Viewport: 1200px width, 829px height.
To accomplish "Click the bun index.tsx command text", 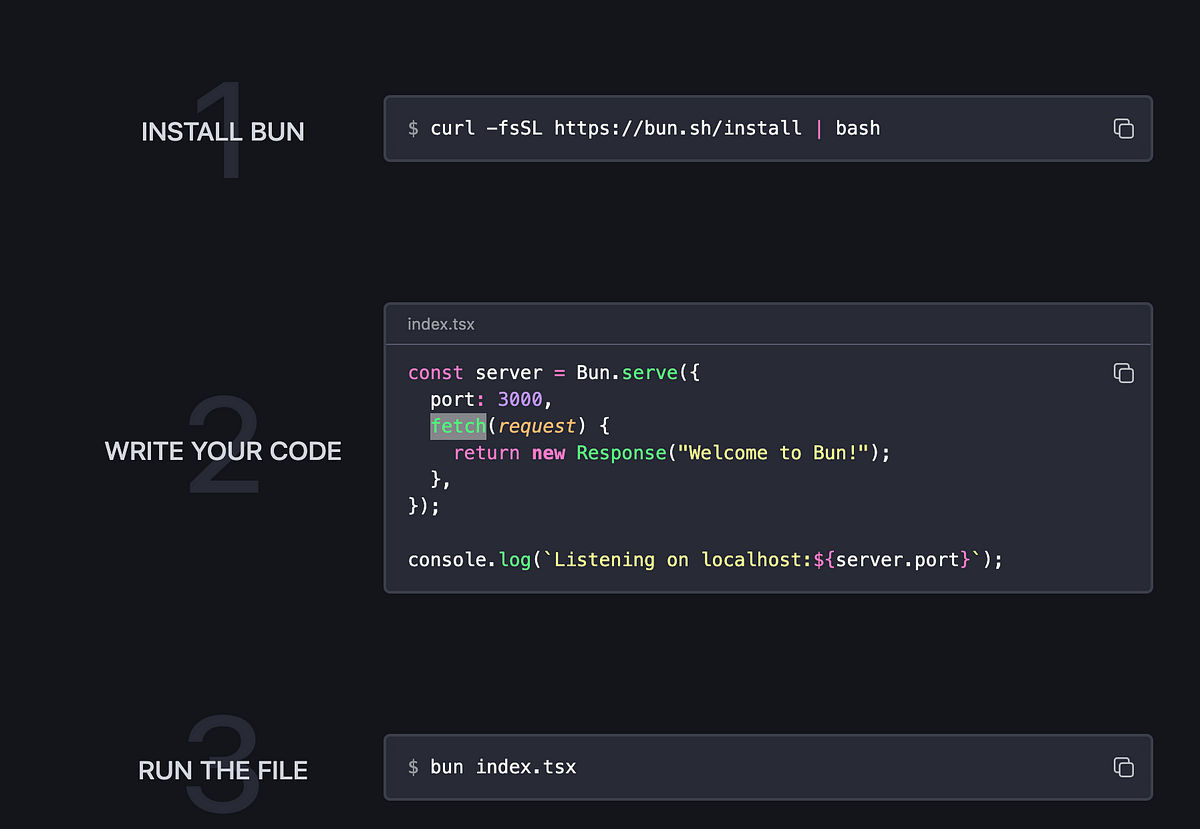I will pos(503,767).
